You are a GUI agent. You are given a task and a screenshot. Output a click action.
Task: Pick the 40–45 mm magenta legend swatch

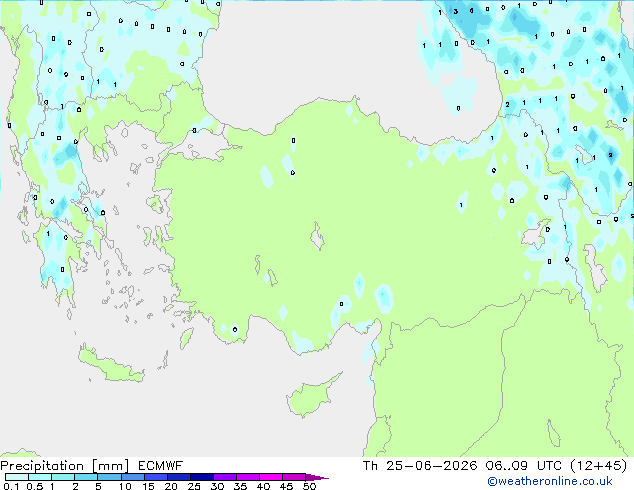coord(271,477)
